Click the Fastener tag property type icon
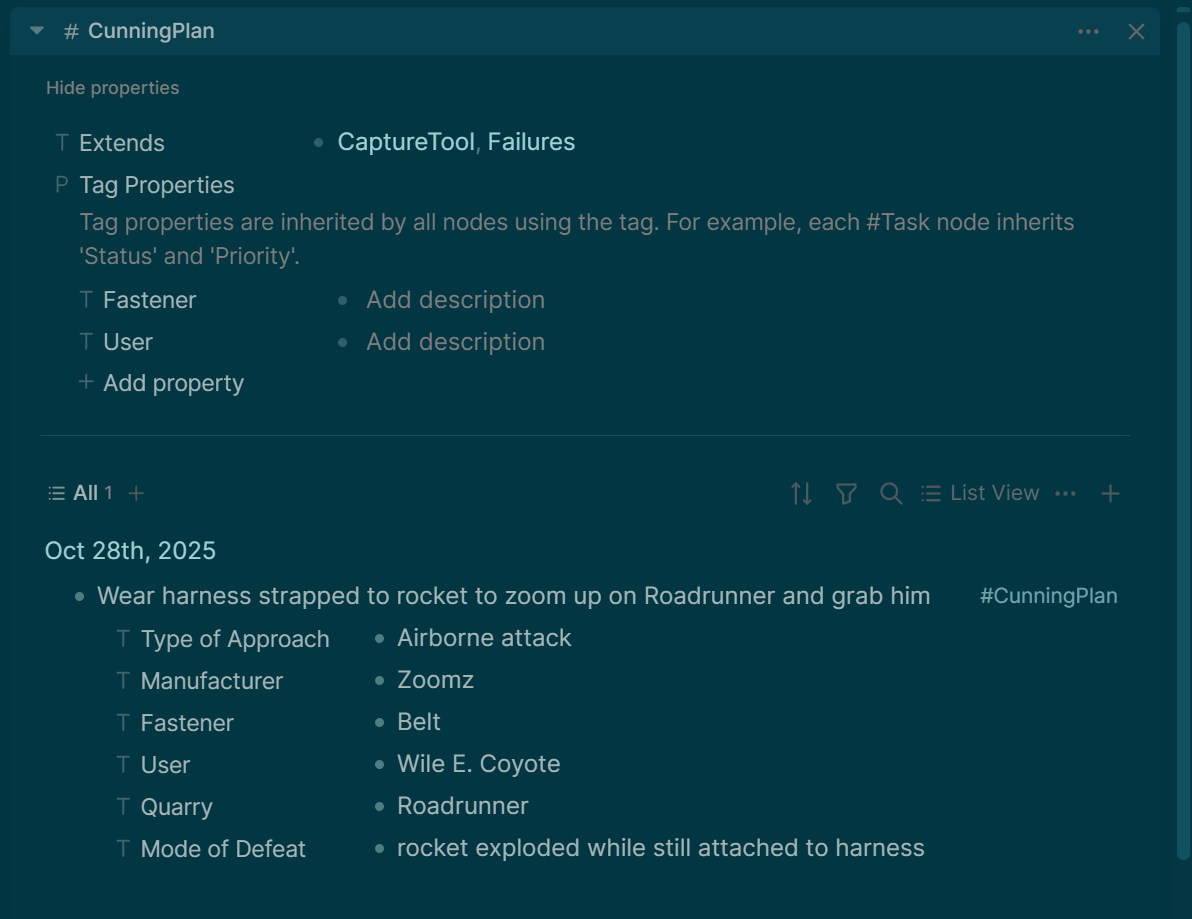This screenshot has height=919, width=1192. click(x=86, y=300)
